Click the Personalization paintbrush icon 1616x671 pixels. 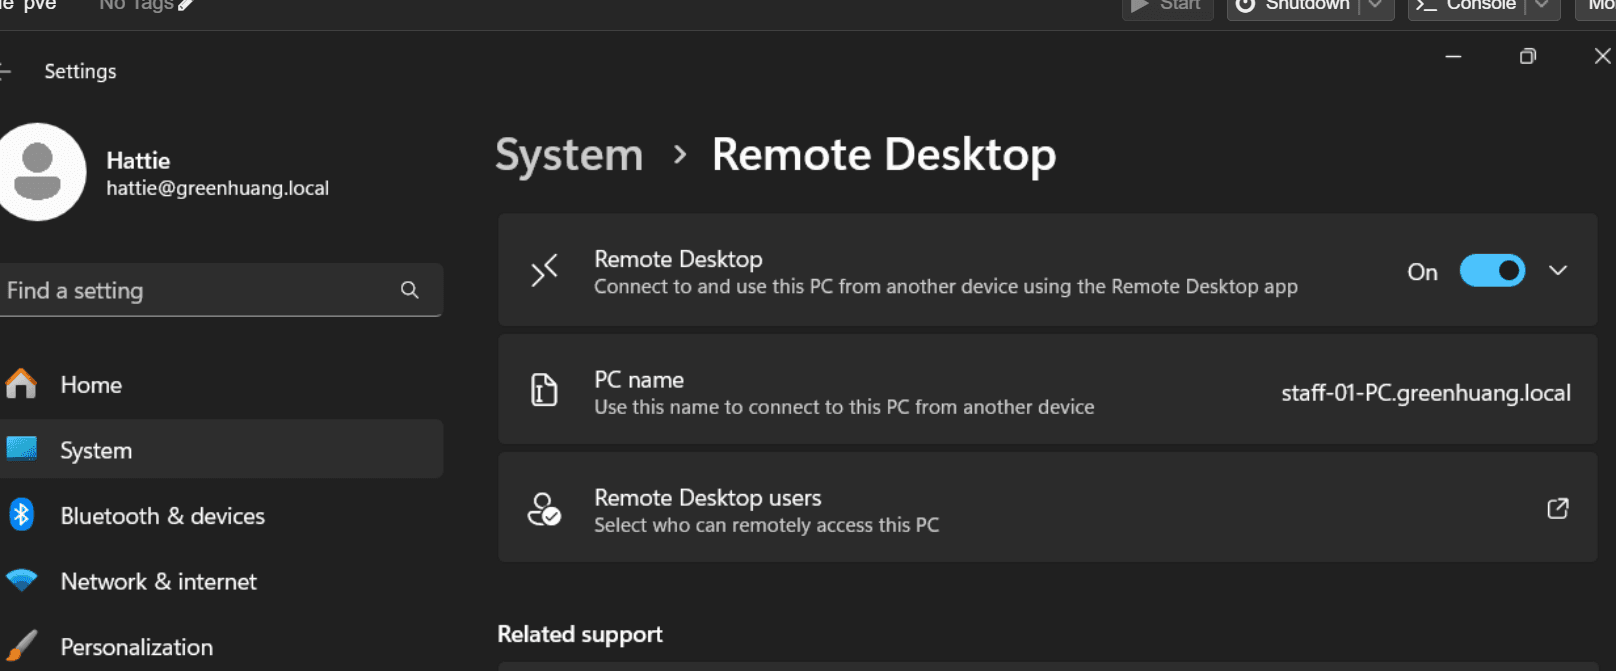pos(21,646)
